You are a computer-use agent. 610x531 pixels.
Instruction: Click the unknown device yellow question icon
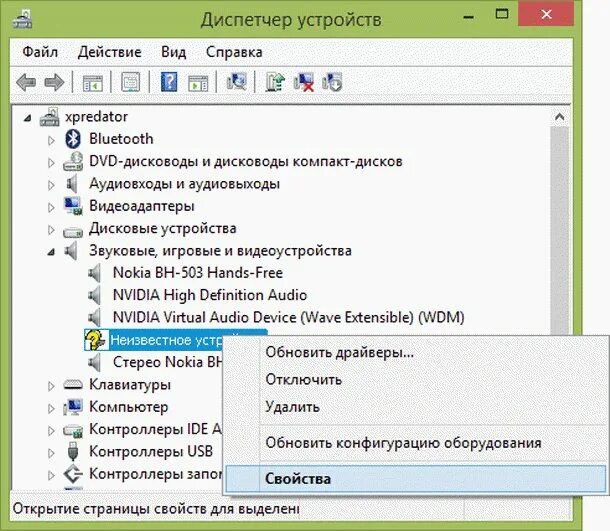(x=95, y=340)
